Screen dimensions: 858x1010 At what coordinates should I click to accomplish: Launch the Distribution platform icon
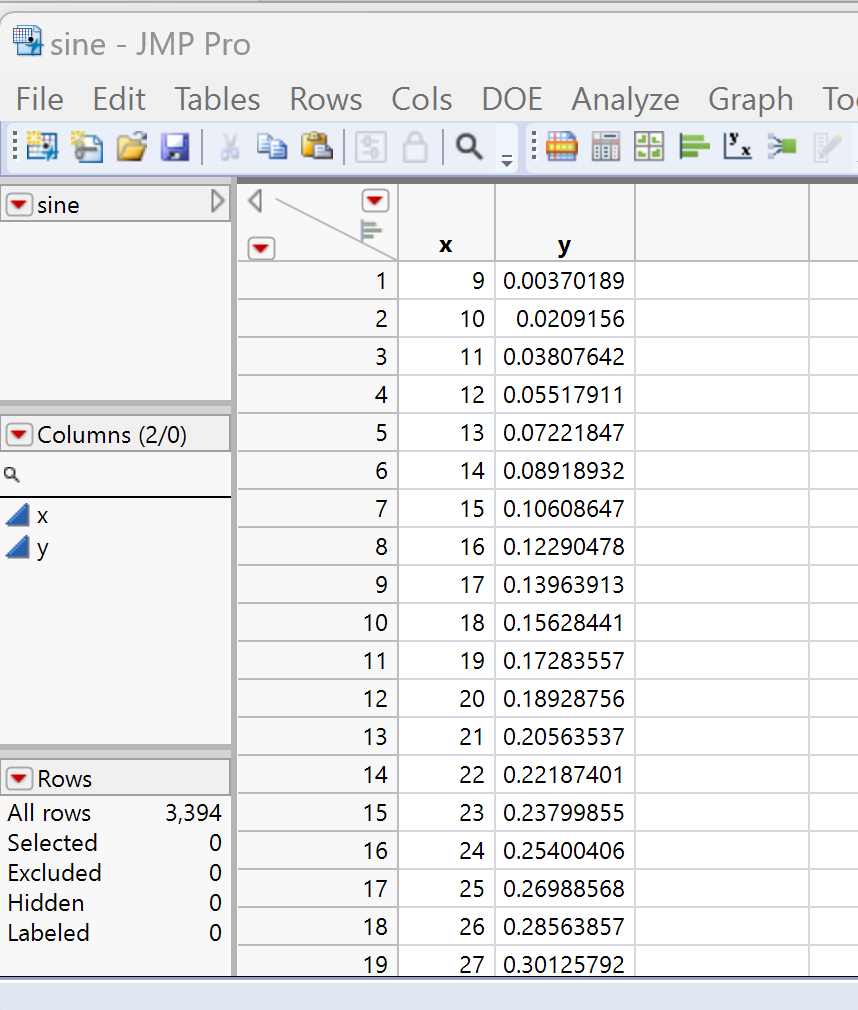(694, 146)
